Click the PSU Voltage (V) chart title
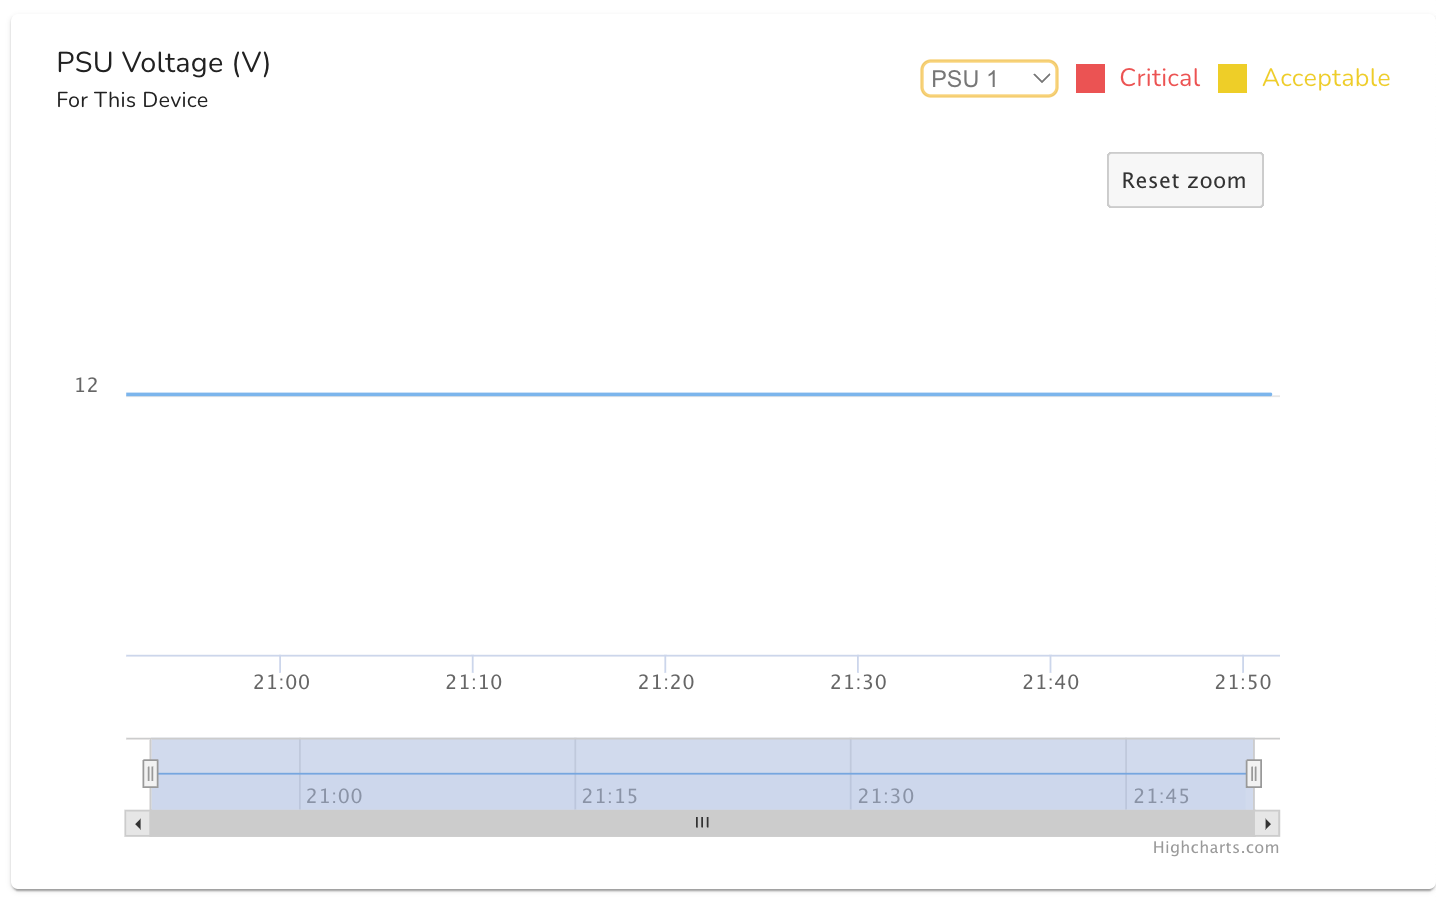Screen dimensions: 1436x906 click(164, 63)
